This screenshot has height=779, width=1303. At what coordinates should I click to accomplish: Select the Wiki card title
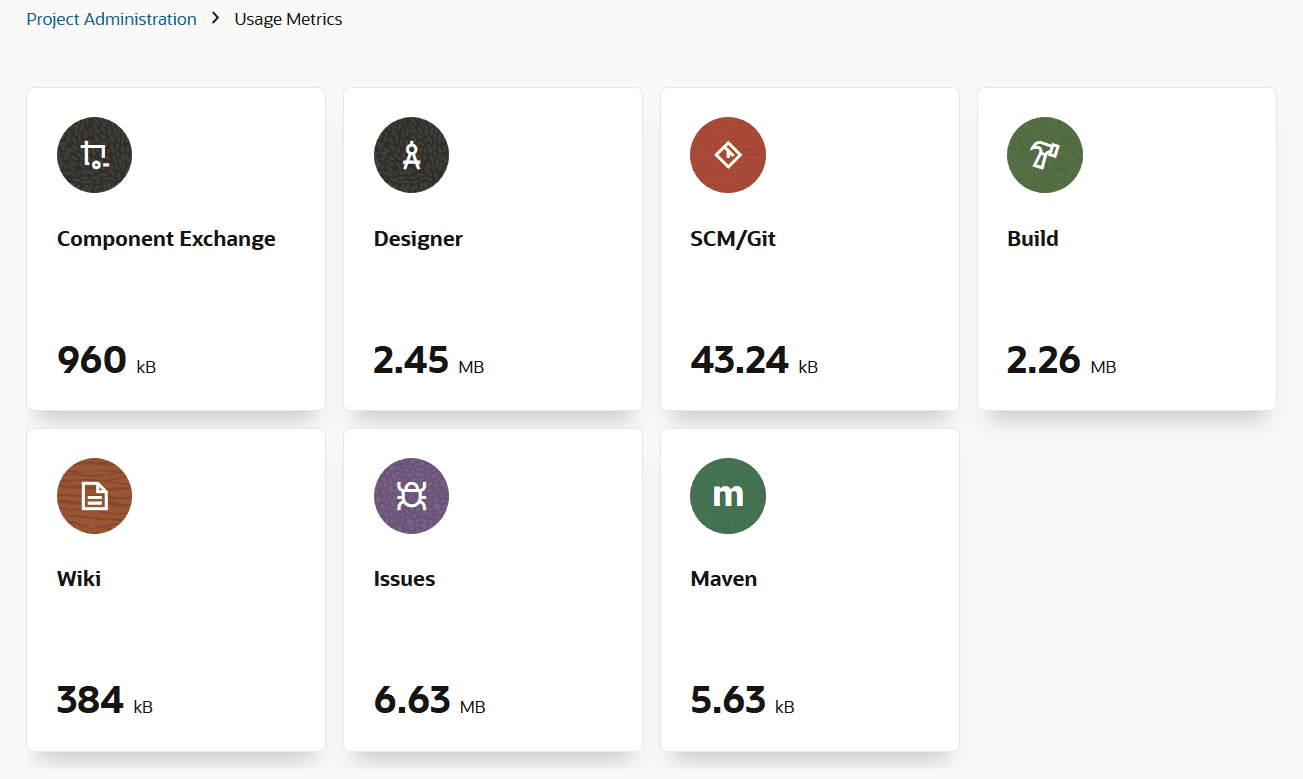point(79,579)
